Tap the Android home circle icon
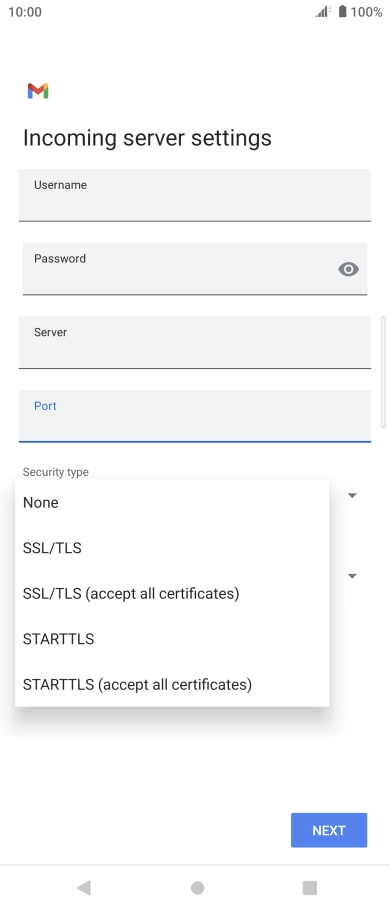Image resolution: width=390 pixels, height=910 pixels. [197, 887]
